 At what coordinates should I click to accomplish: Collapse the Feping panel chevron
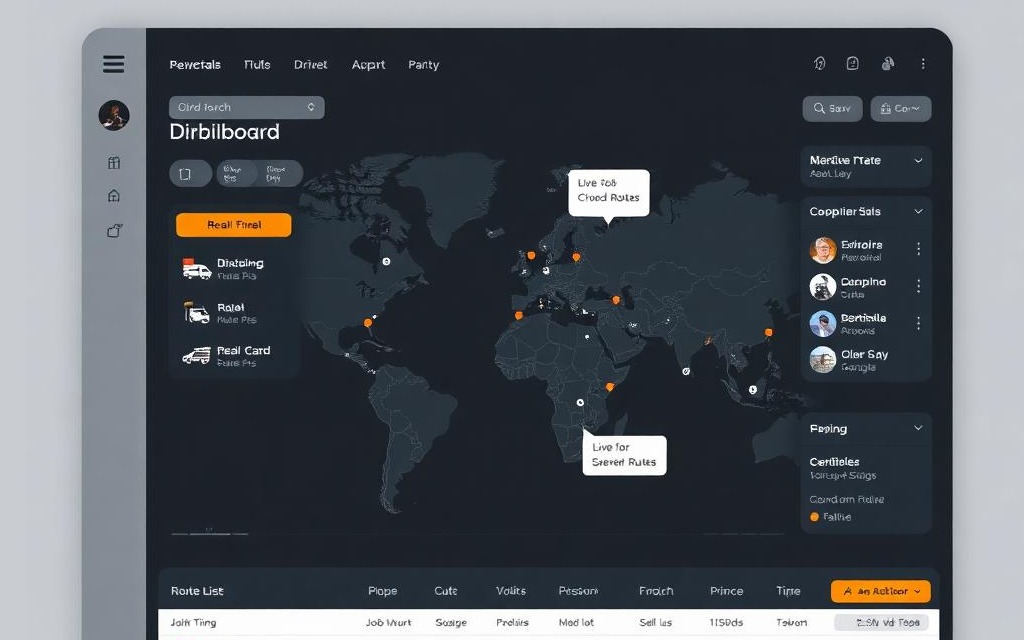[x=918, y=428]
